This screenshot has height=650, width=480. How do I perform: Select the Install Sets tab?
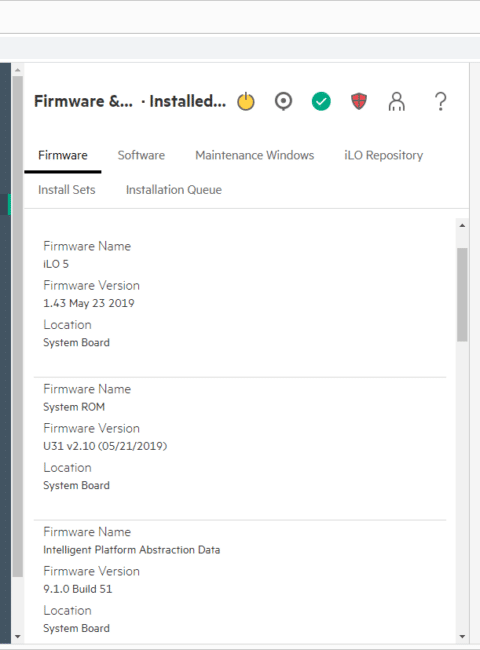tap(67, 190)
